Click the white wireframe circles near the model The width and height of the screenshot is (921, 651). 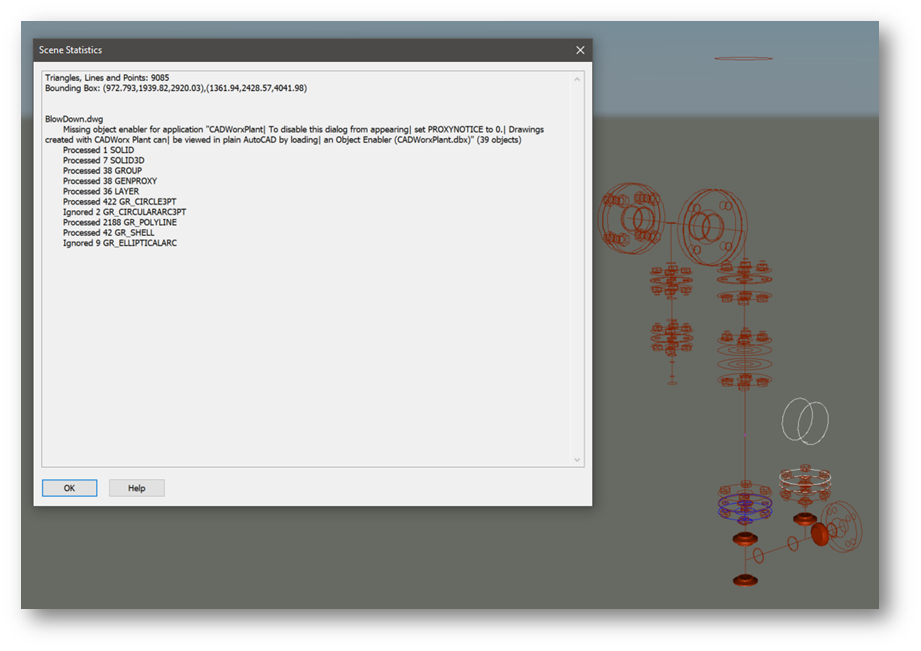pyautogui.click(x=805, y=422)
